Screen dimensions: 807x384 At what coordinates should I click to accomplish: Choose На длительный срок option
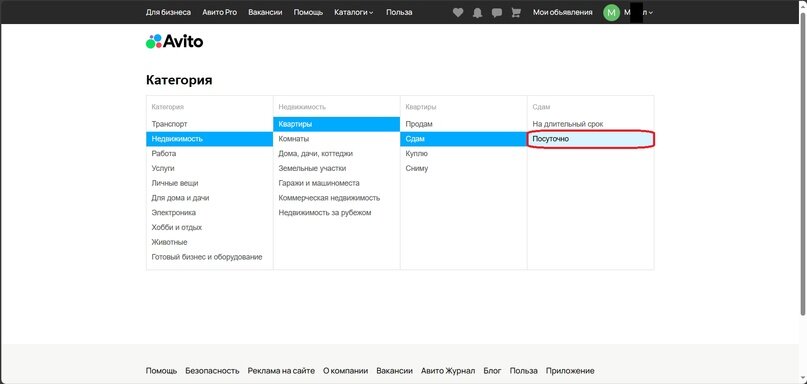click(x=591, y=124)
